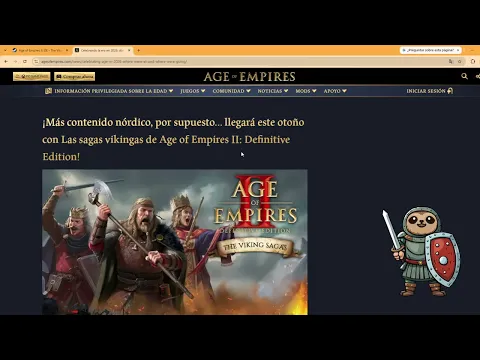Close the Steam Age of Empires tab
This screenshot has width=480, height=360.
pyautogui.click(x=67, y=50)
